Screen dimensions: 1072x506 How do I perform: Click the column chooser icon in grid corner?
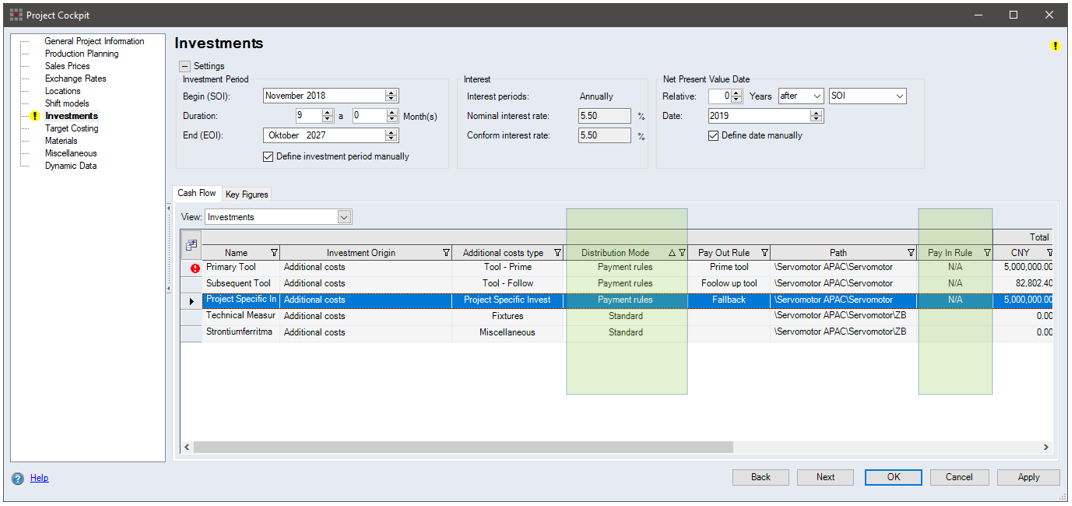point(192,244)
